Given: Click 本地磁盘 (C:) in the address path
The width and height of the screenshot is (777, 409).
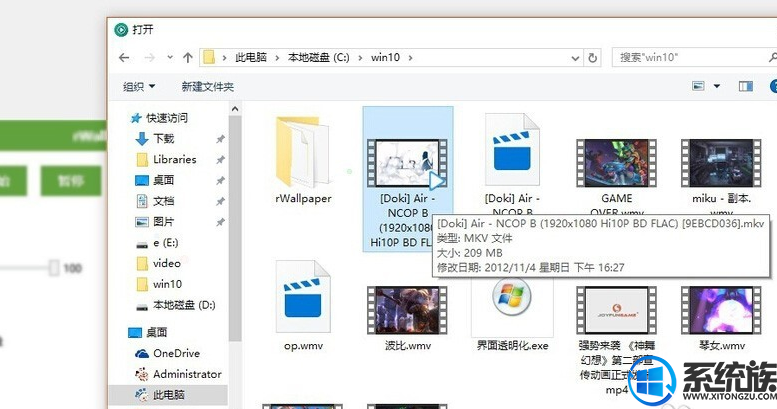Looking at the screenshot, I should pos(318,58).
